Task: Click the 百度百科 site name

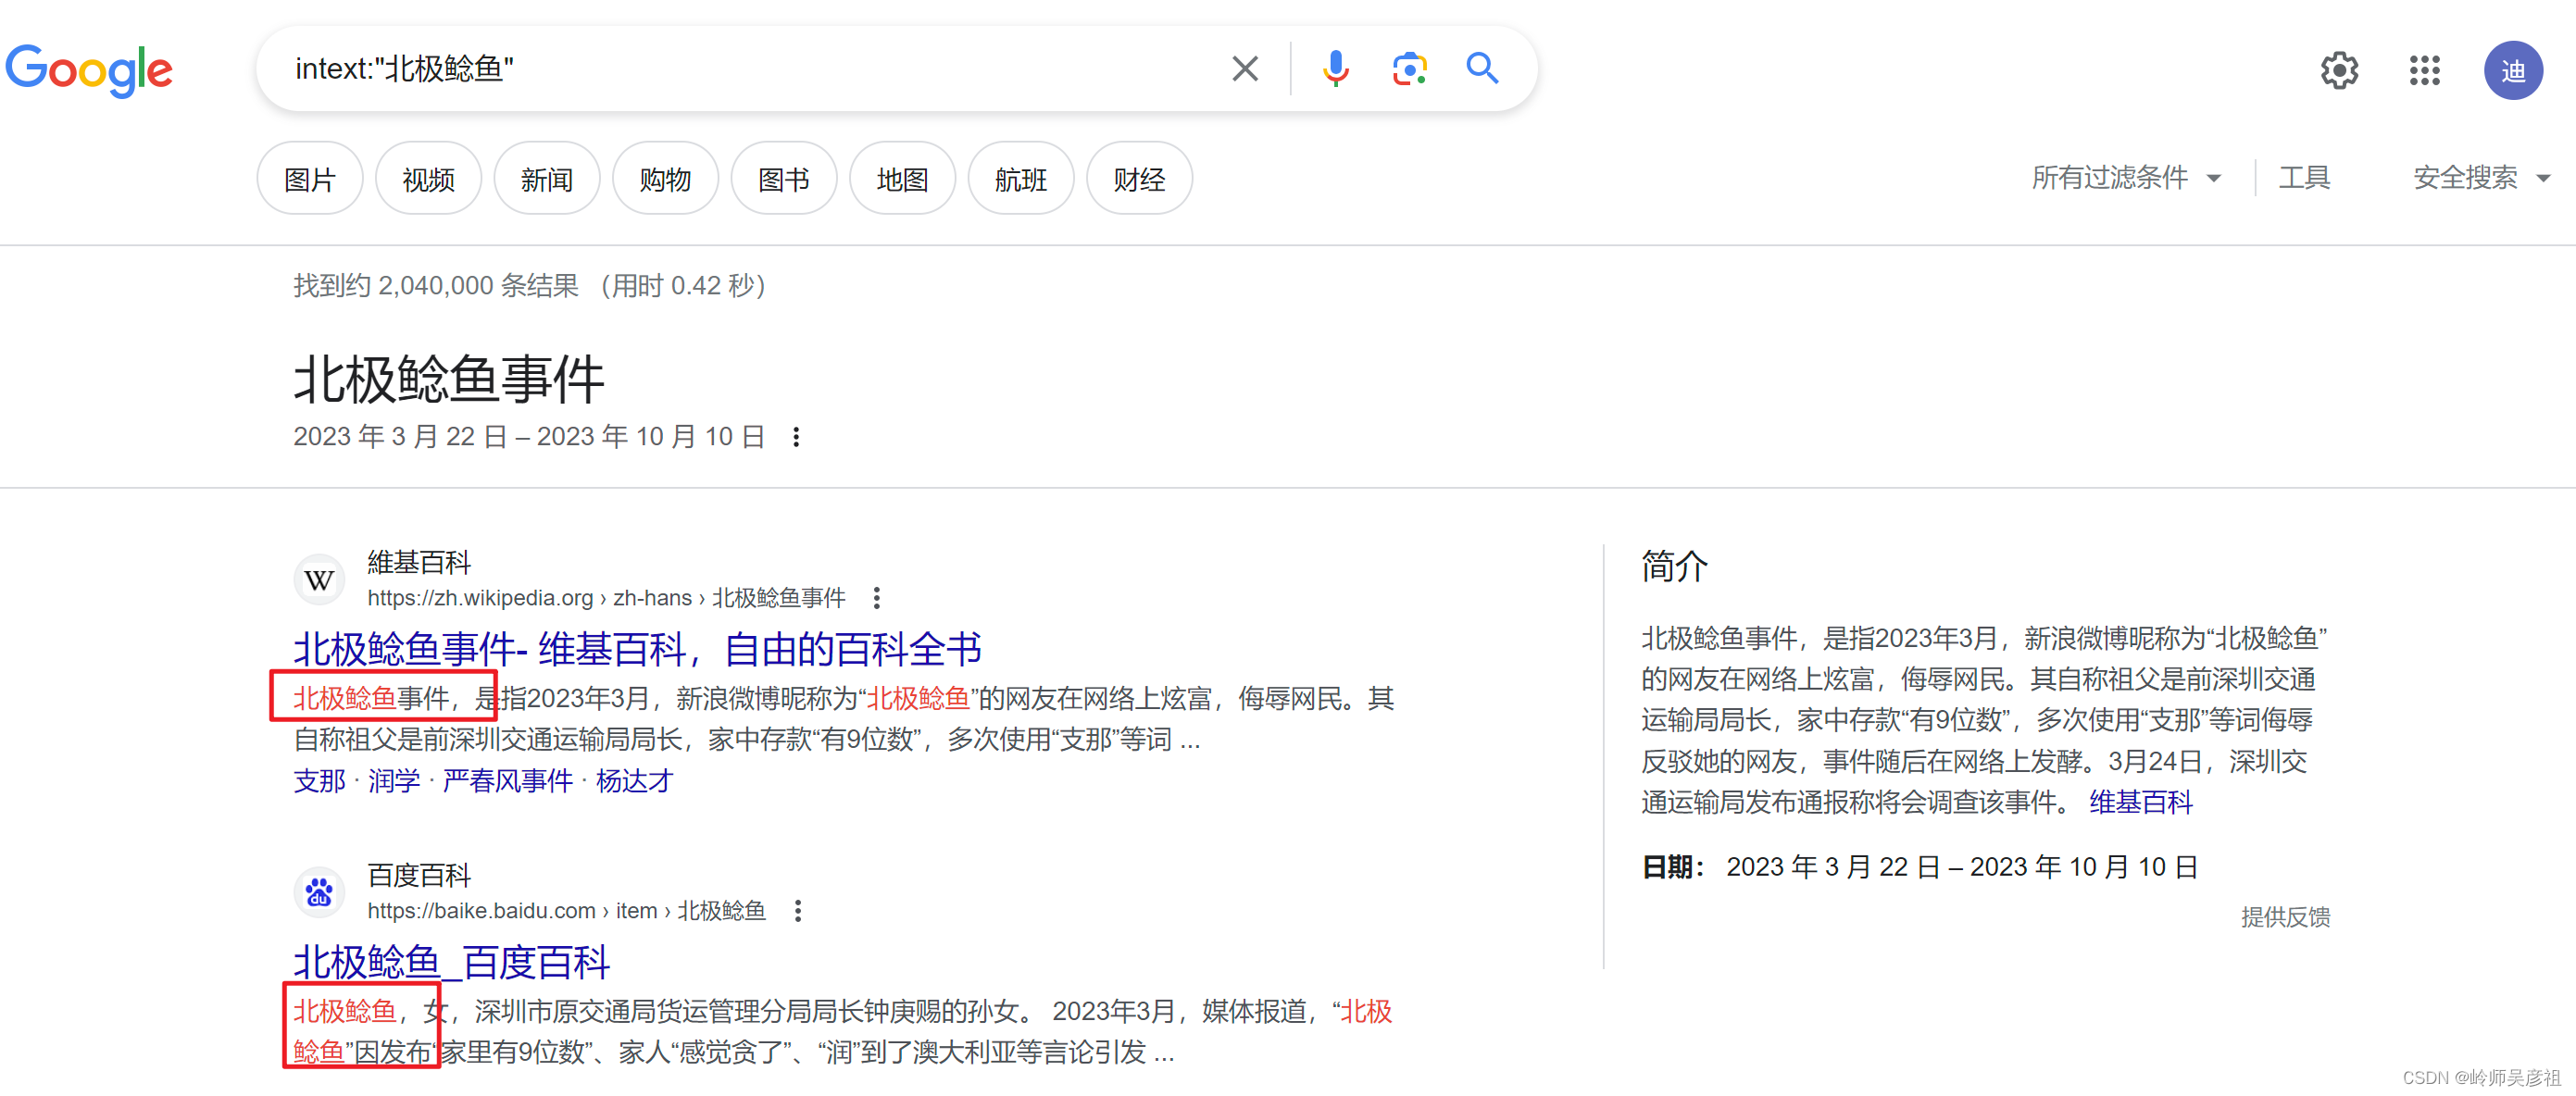Action: tap(418, 875)
